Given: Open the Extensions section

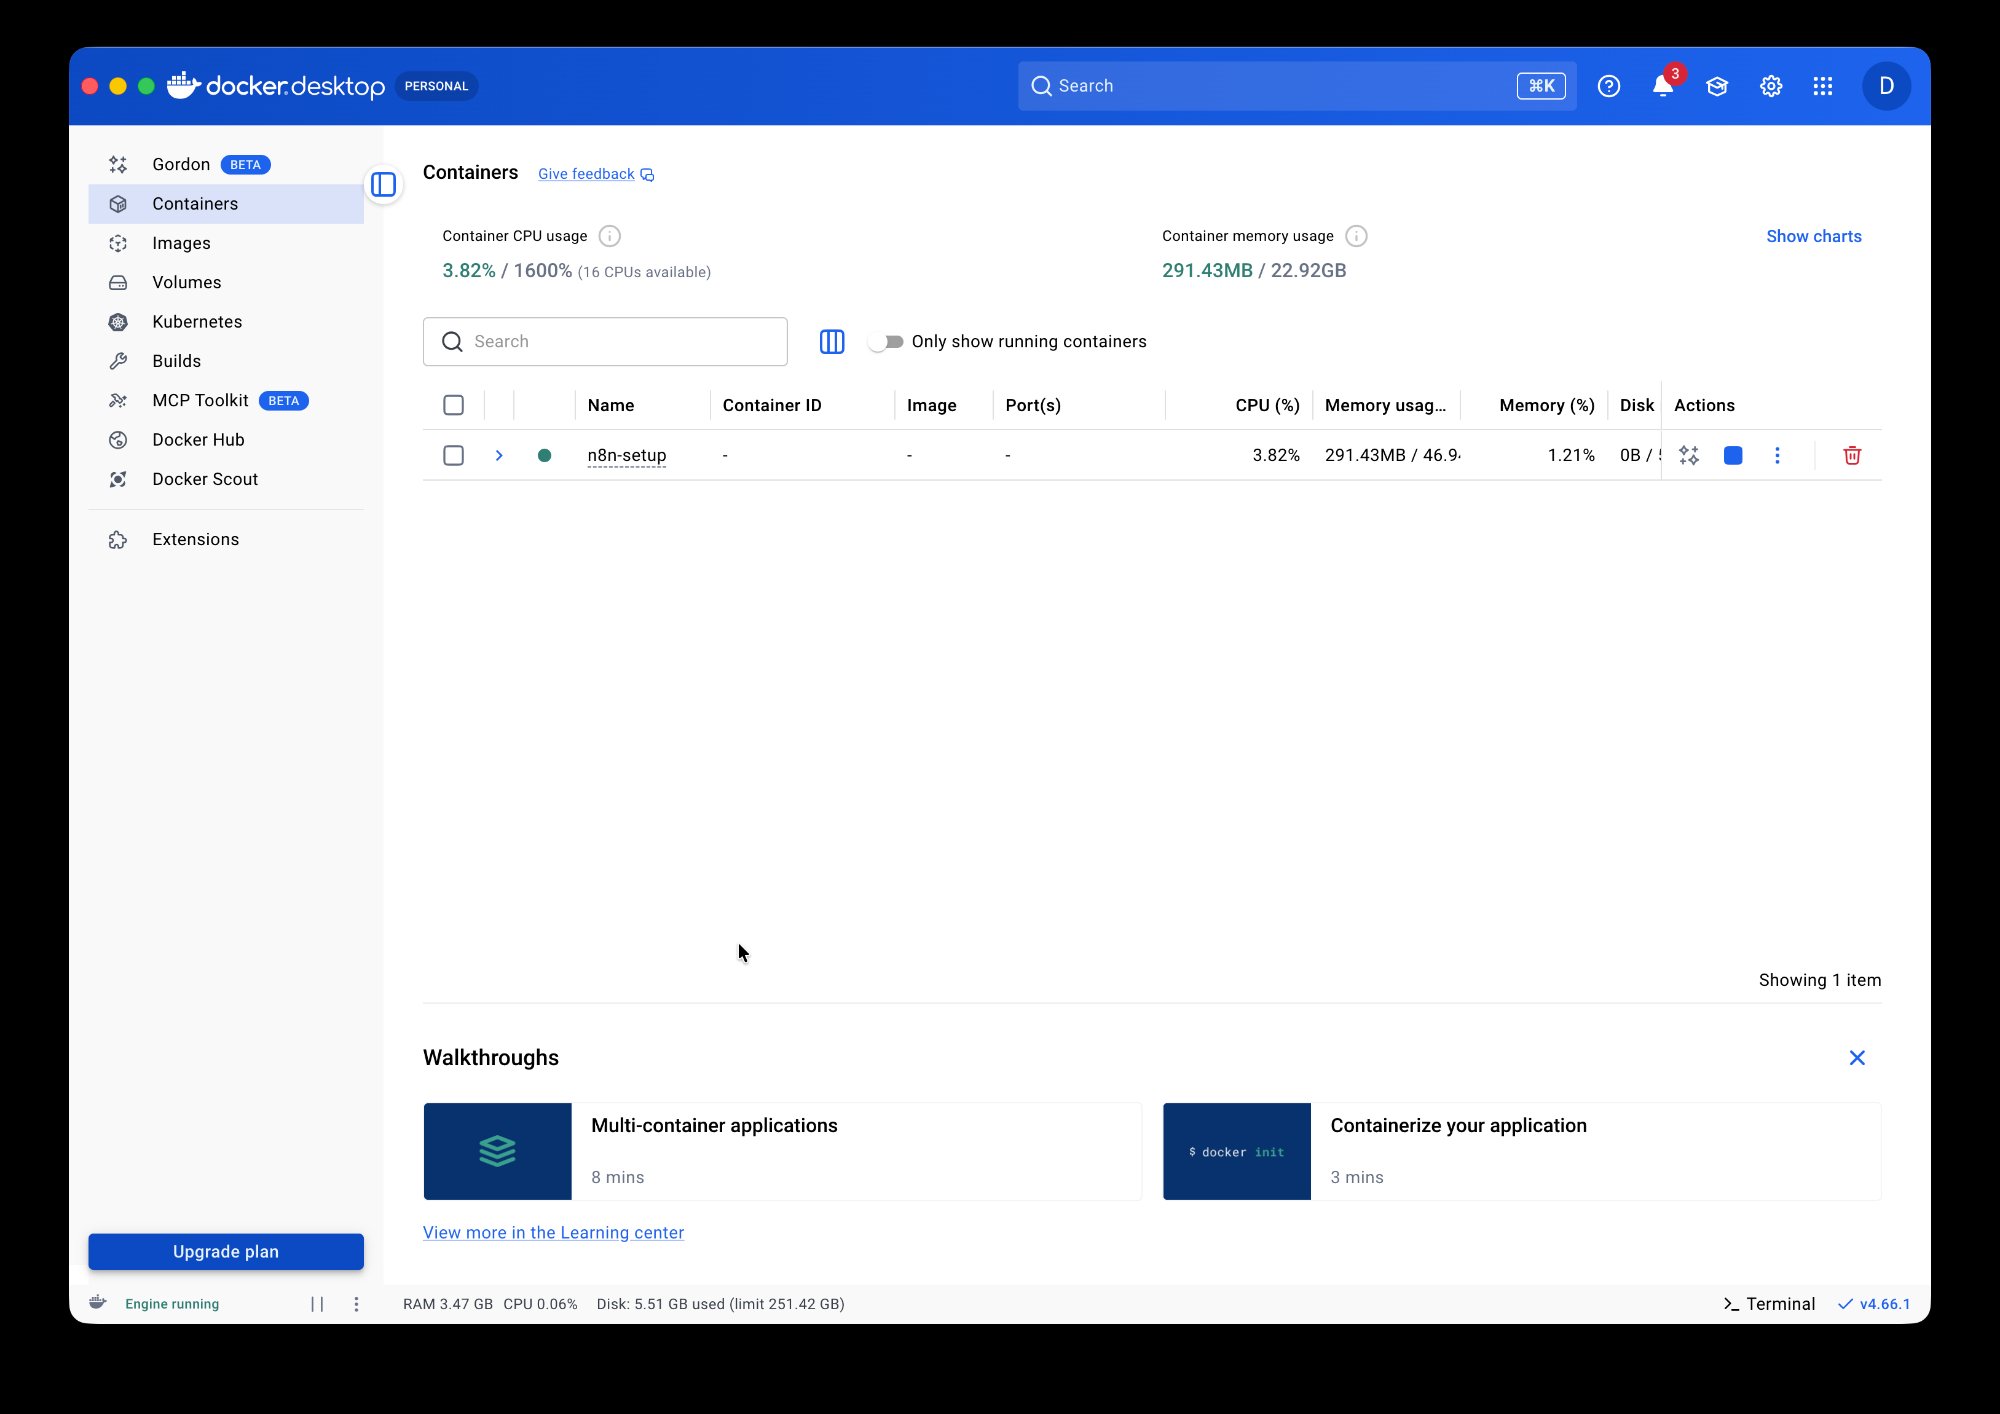Looking at the screenshot, I should click(x=195, y=539).
